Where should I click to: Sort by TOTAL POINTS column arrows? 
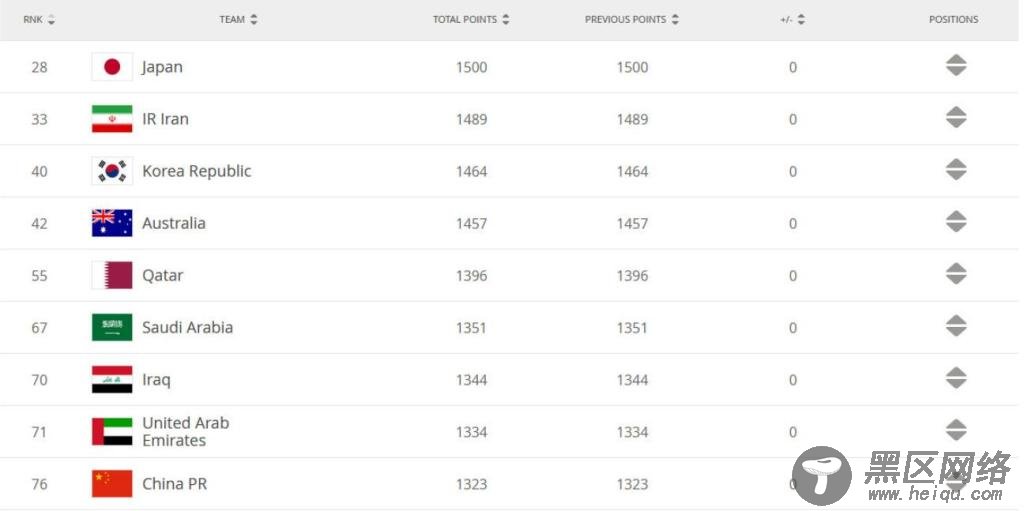coord(505,20)
